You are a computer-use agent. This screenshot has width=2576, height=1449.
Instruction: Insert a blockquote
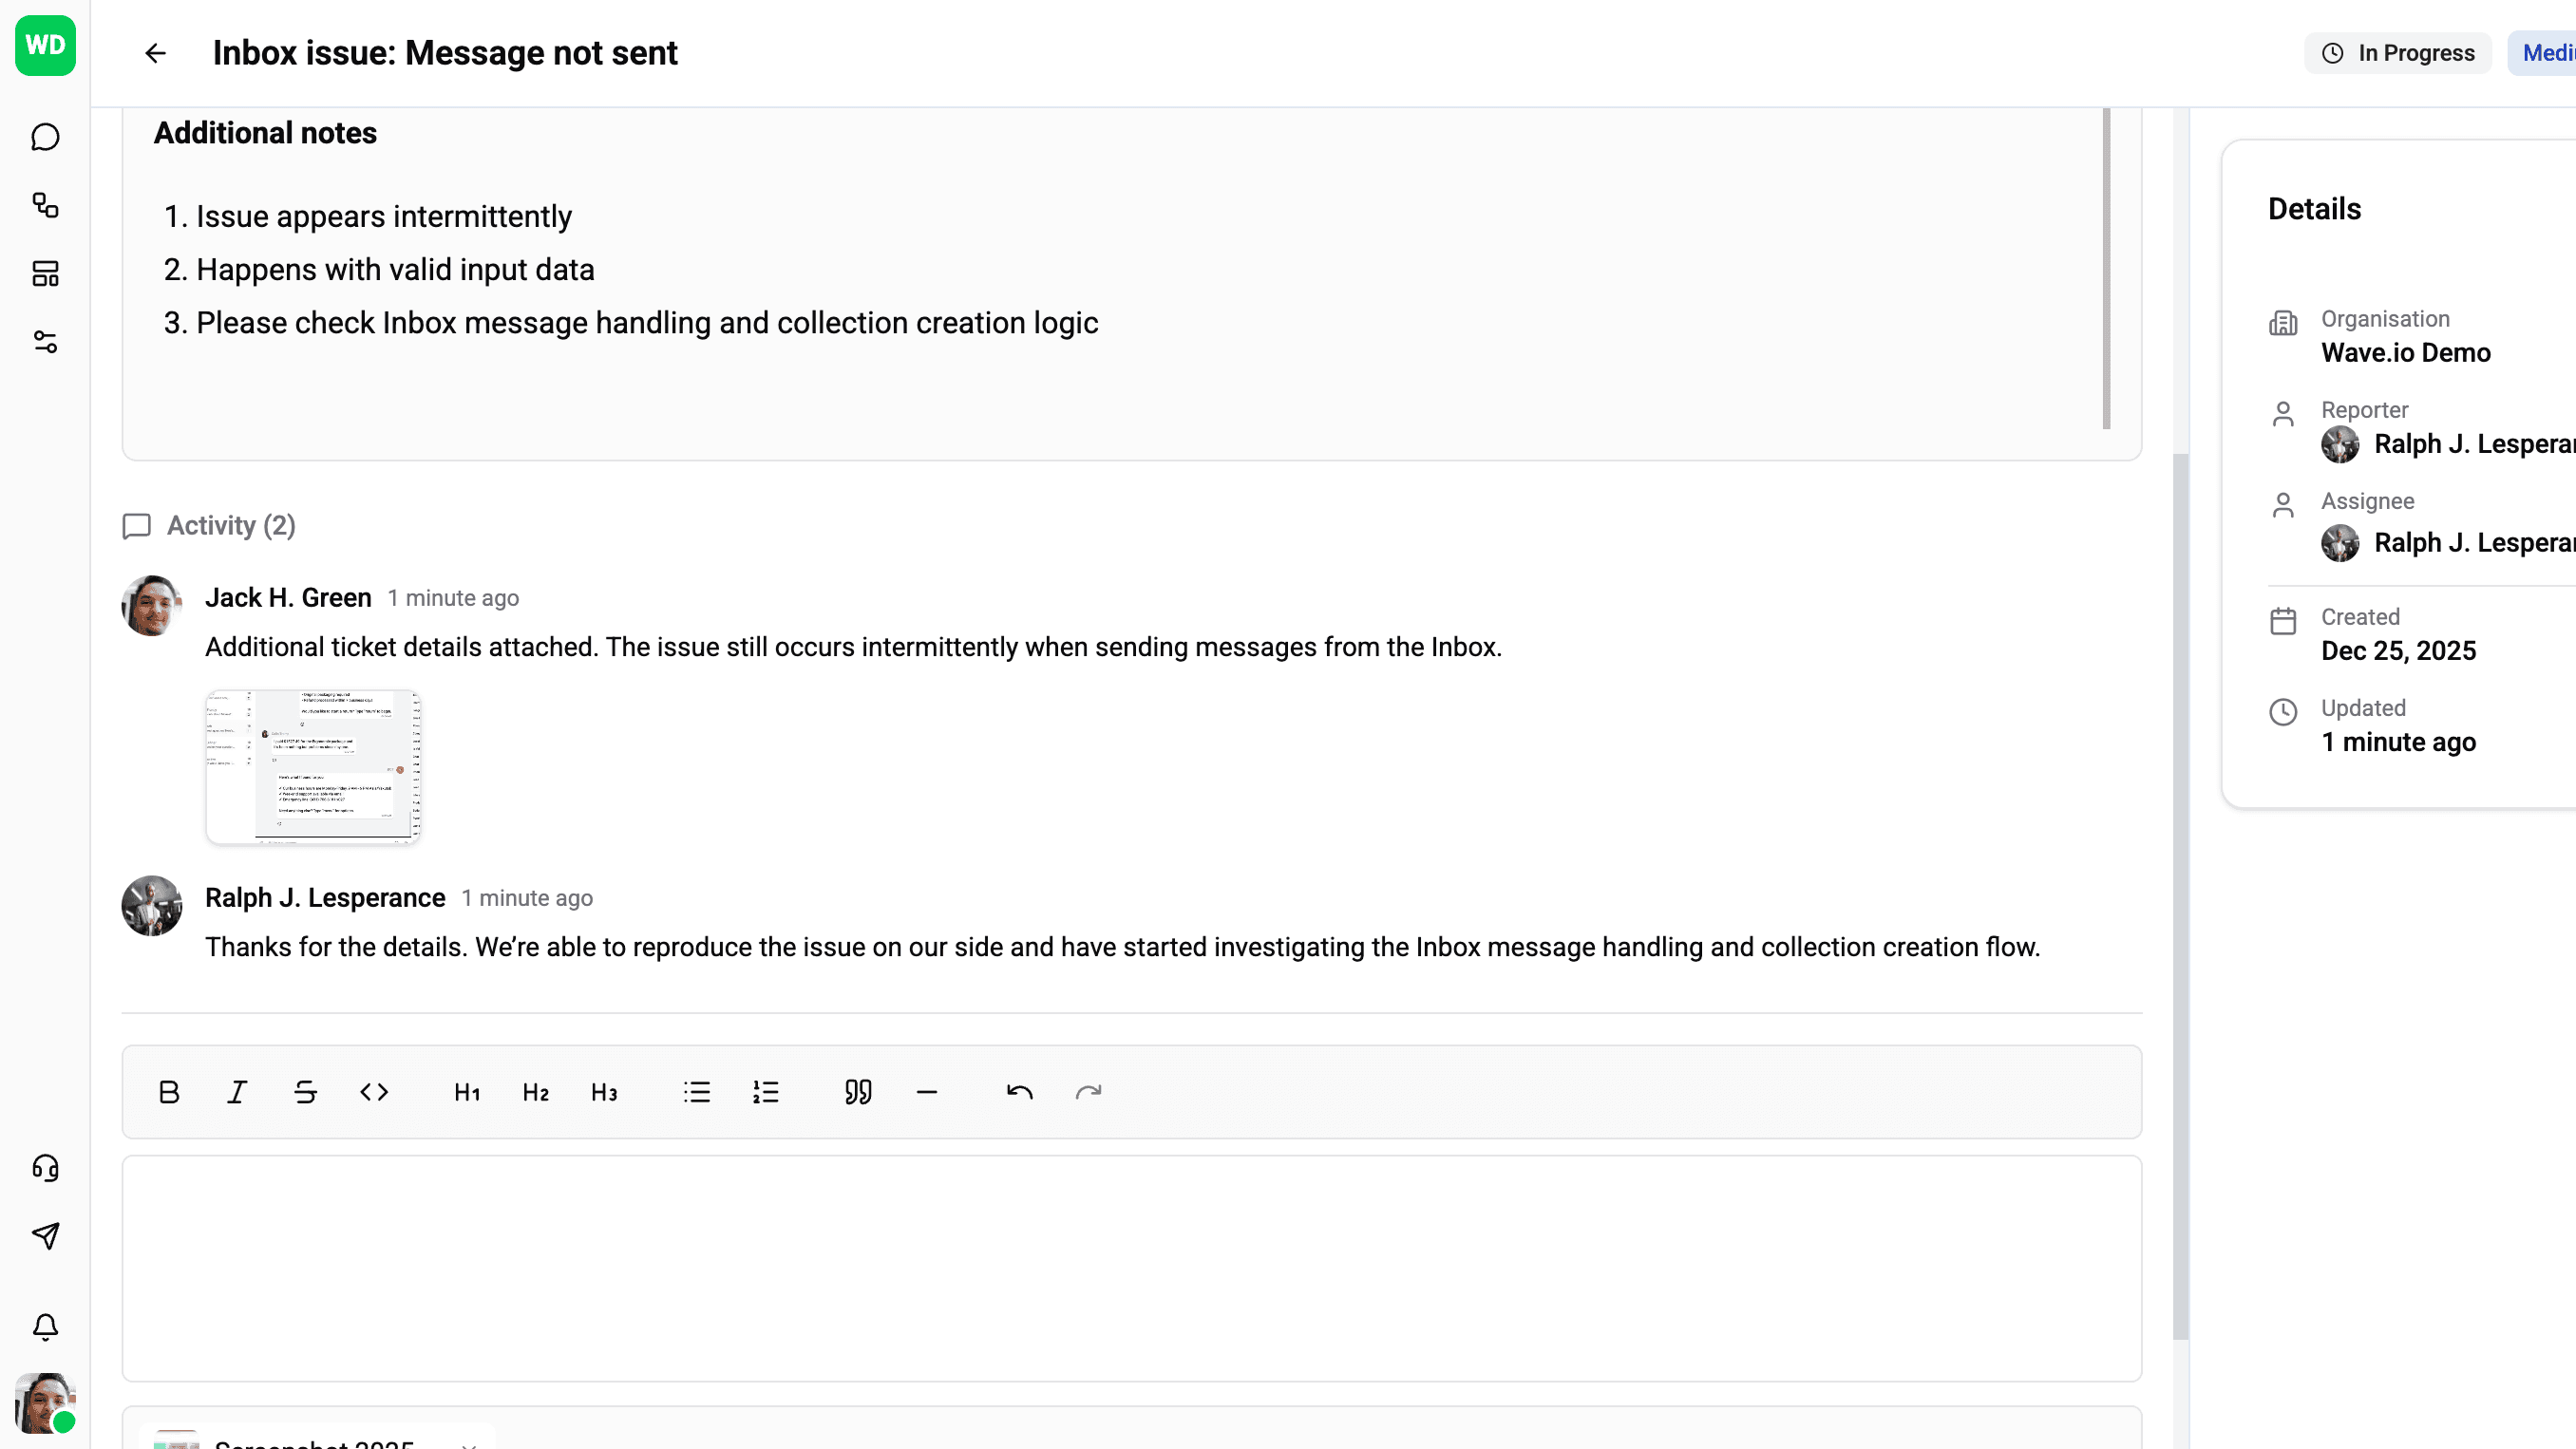pyautogui.click(x=858, y=1092)
